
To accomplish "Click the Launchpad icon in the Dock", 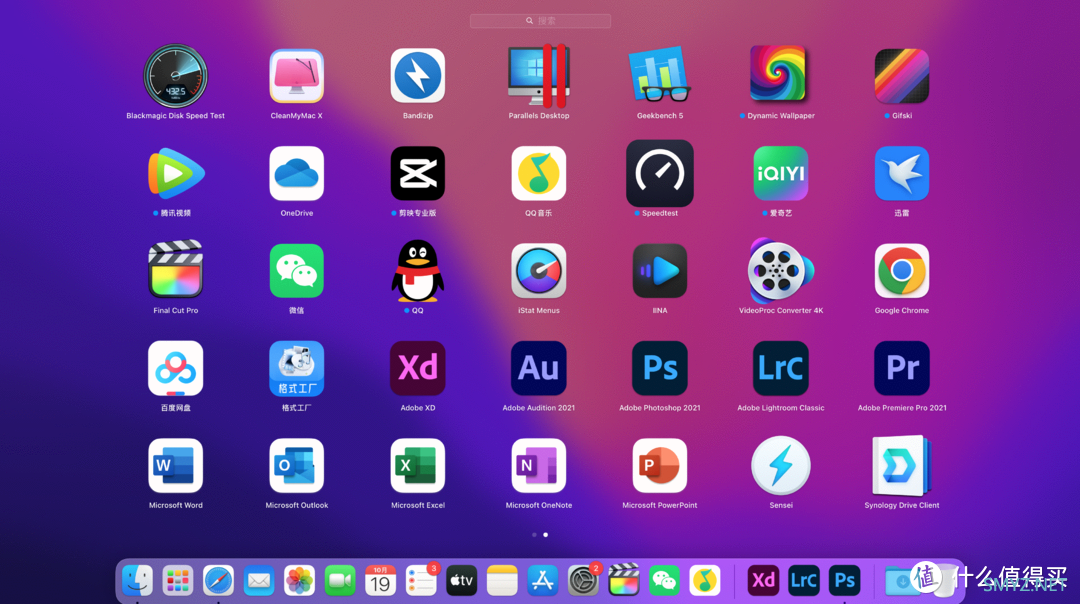I will [178, 581].
